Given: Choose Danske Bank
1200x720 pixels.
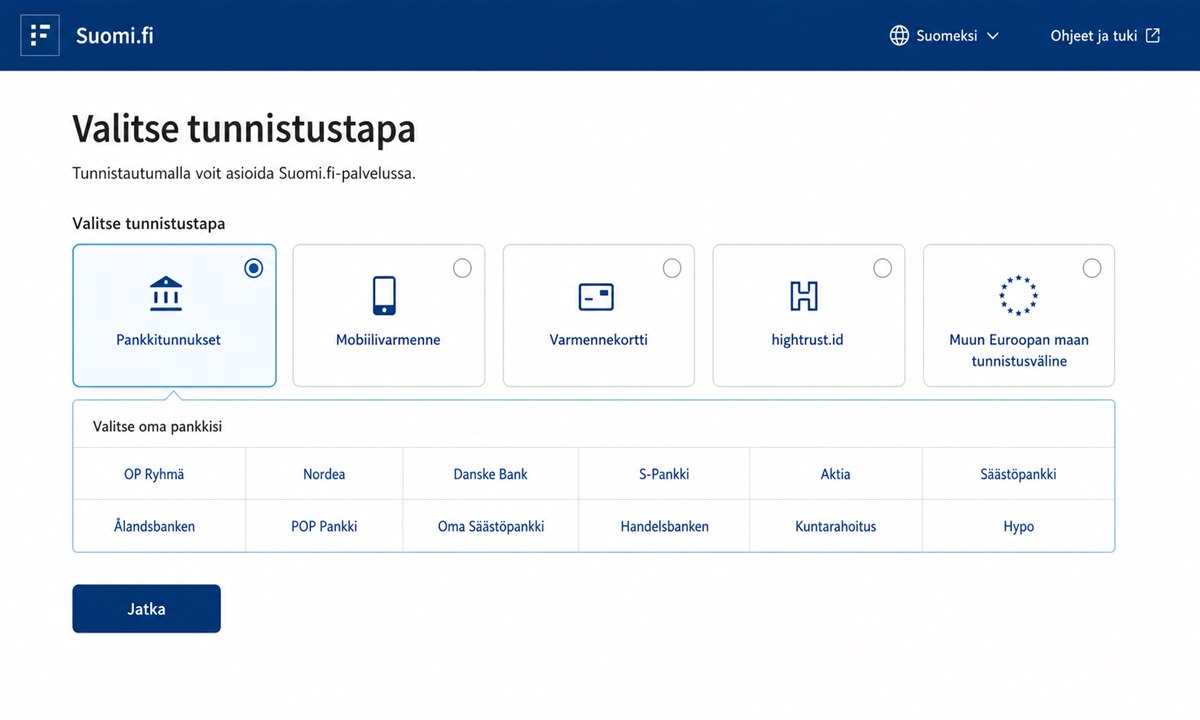Looking at the screenshot, I should pyautogui.click(x=491, y=474).
